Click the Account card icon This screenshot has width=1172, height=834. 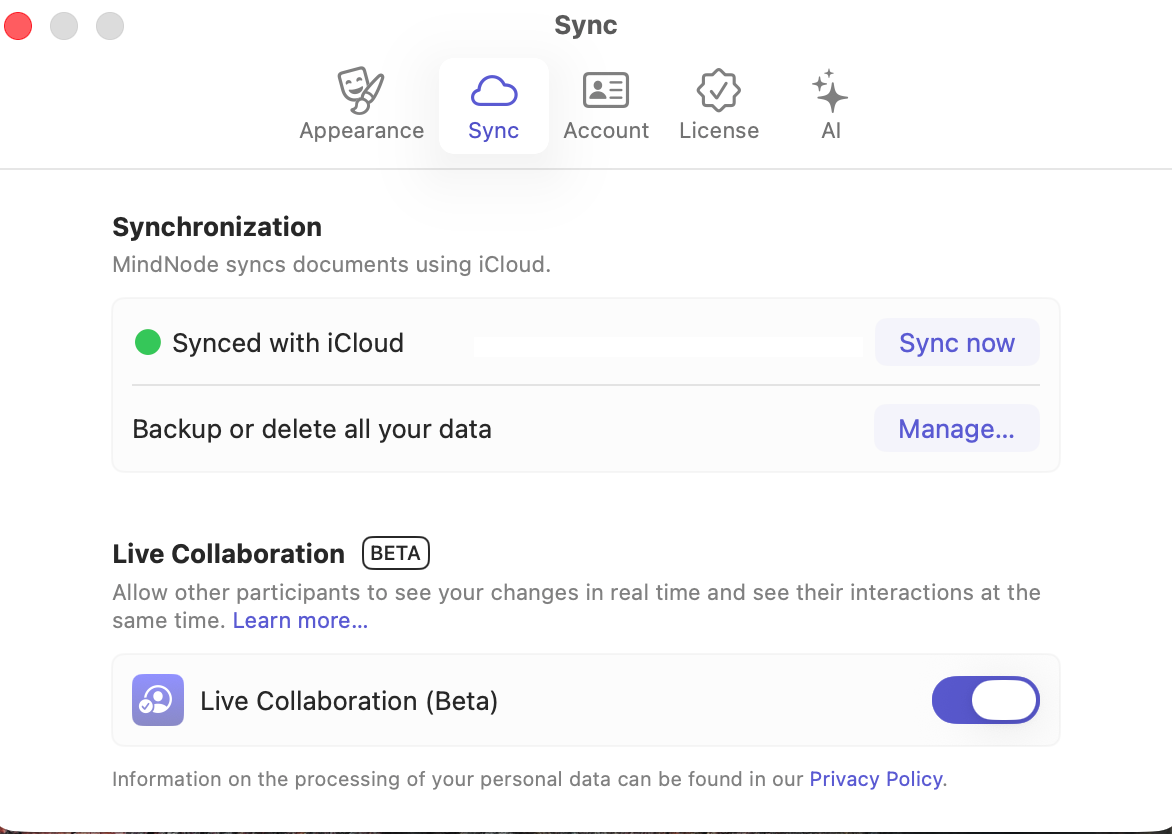(606, 90)
